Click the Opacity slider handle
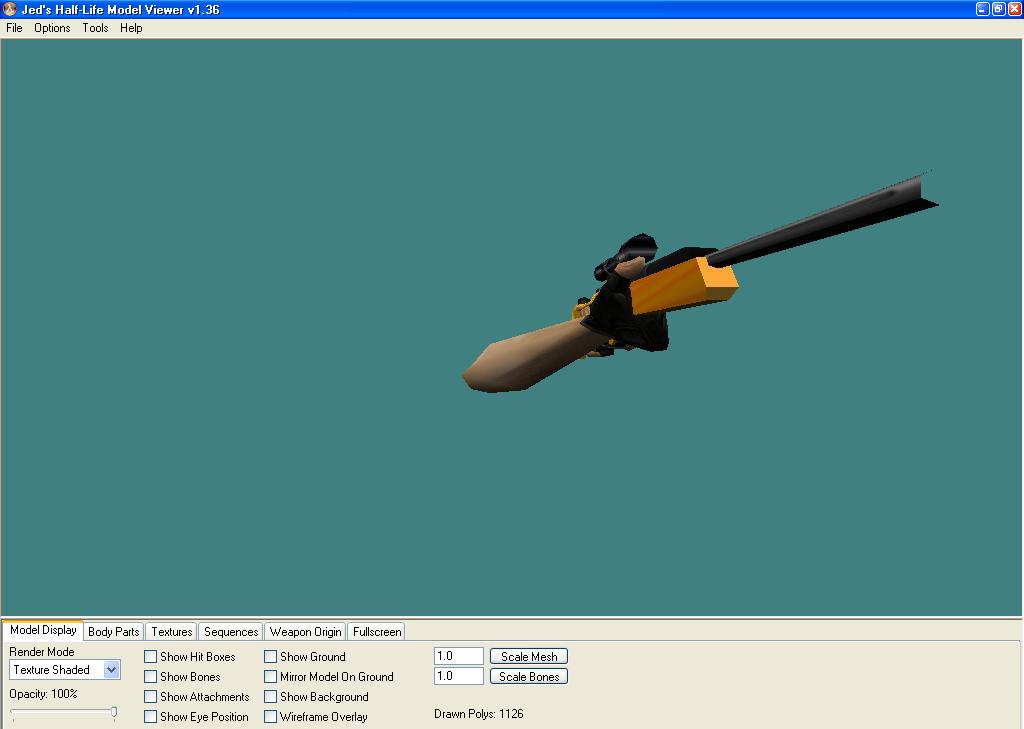Image resolution: width=1024 pixels, height=729 pixels. (114, 712)
